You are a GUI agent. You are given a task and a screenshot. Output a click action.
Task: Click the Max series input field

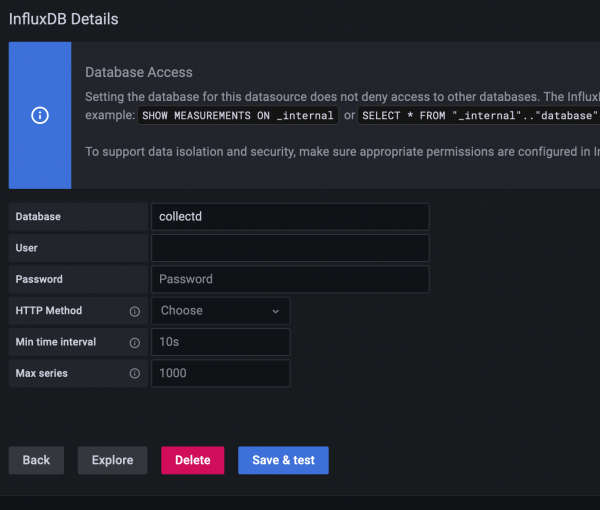(220, 374)
